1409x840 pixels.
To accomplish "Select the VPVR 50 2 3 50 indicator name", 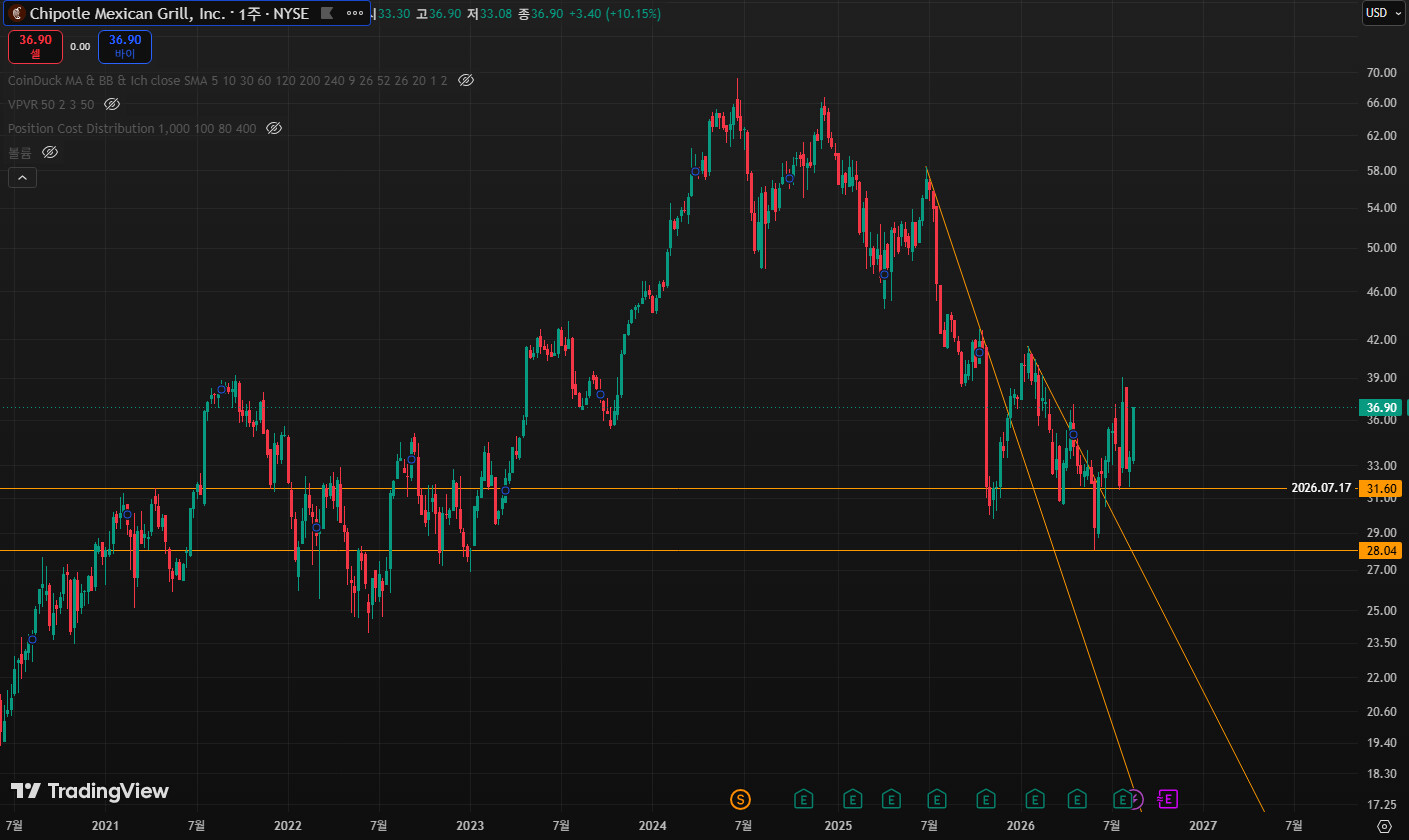I will point(51,104).
